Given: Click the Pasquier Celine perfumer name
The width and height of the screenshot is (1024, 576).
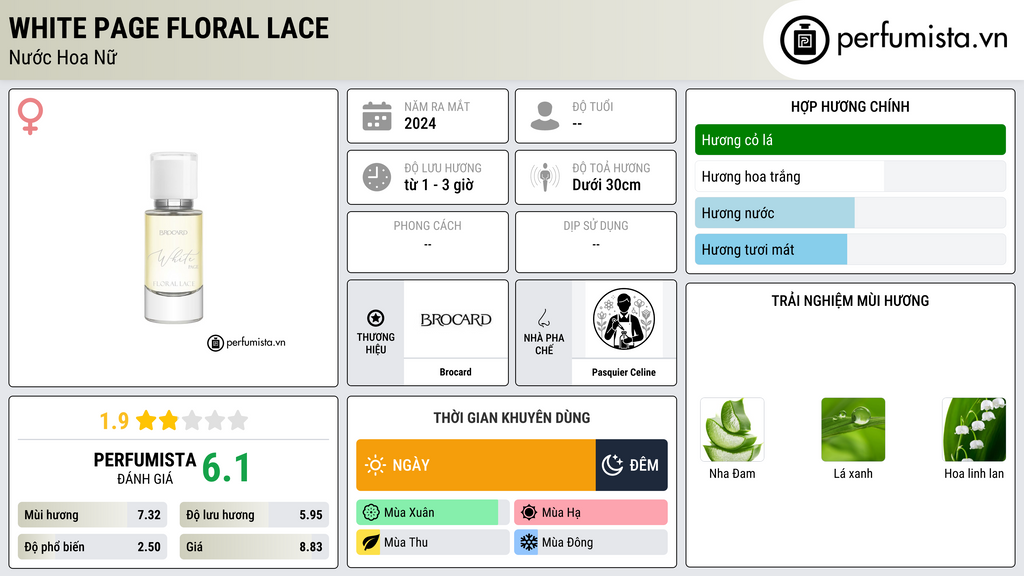Looking at the screenshot, I should pyautogui.click(x=624, y=372).
